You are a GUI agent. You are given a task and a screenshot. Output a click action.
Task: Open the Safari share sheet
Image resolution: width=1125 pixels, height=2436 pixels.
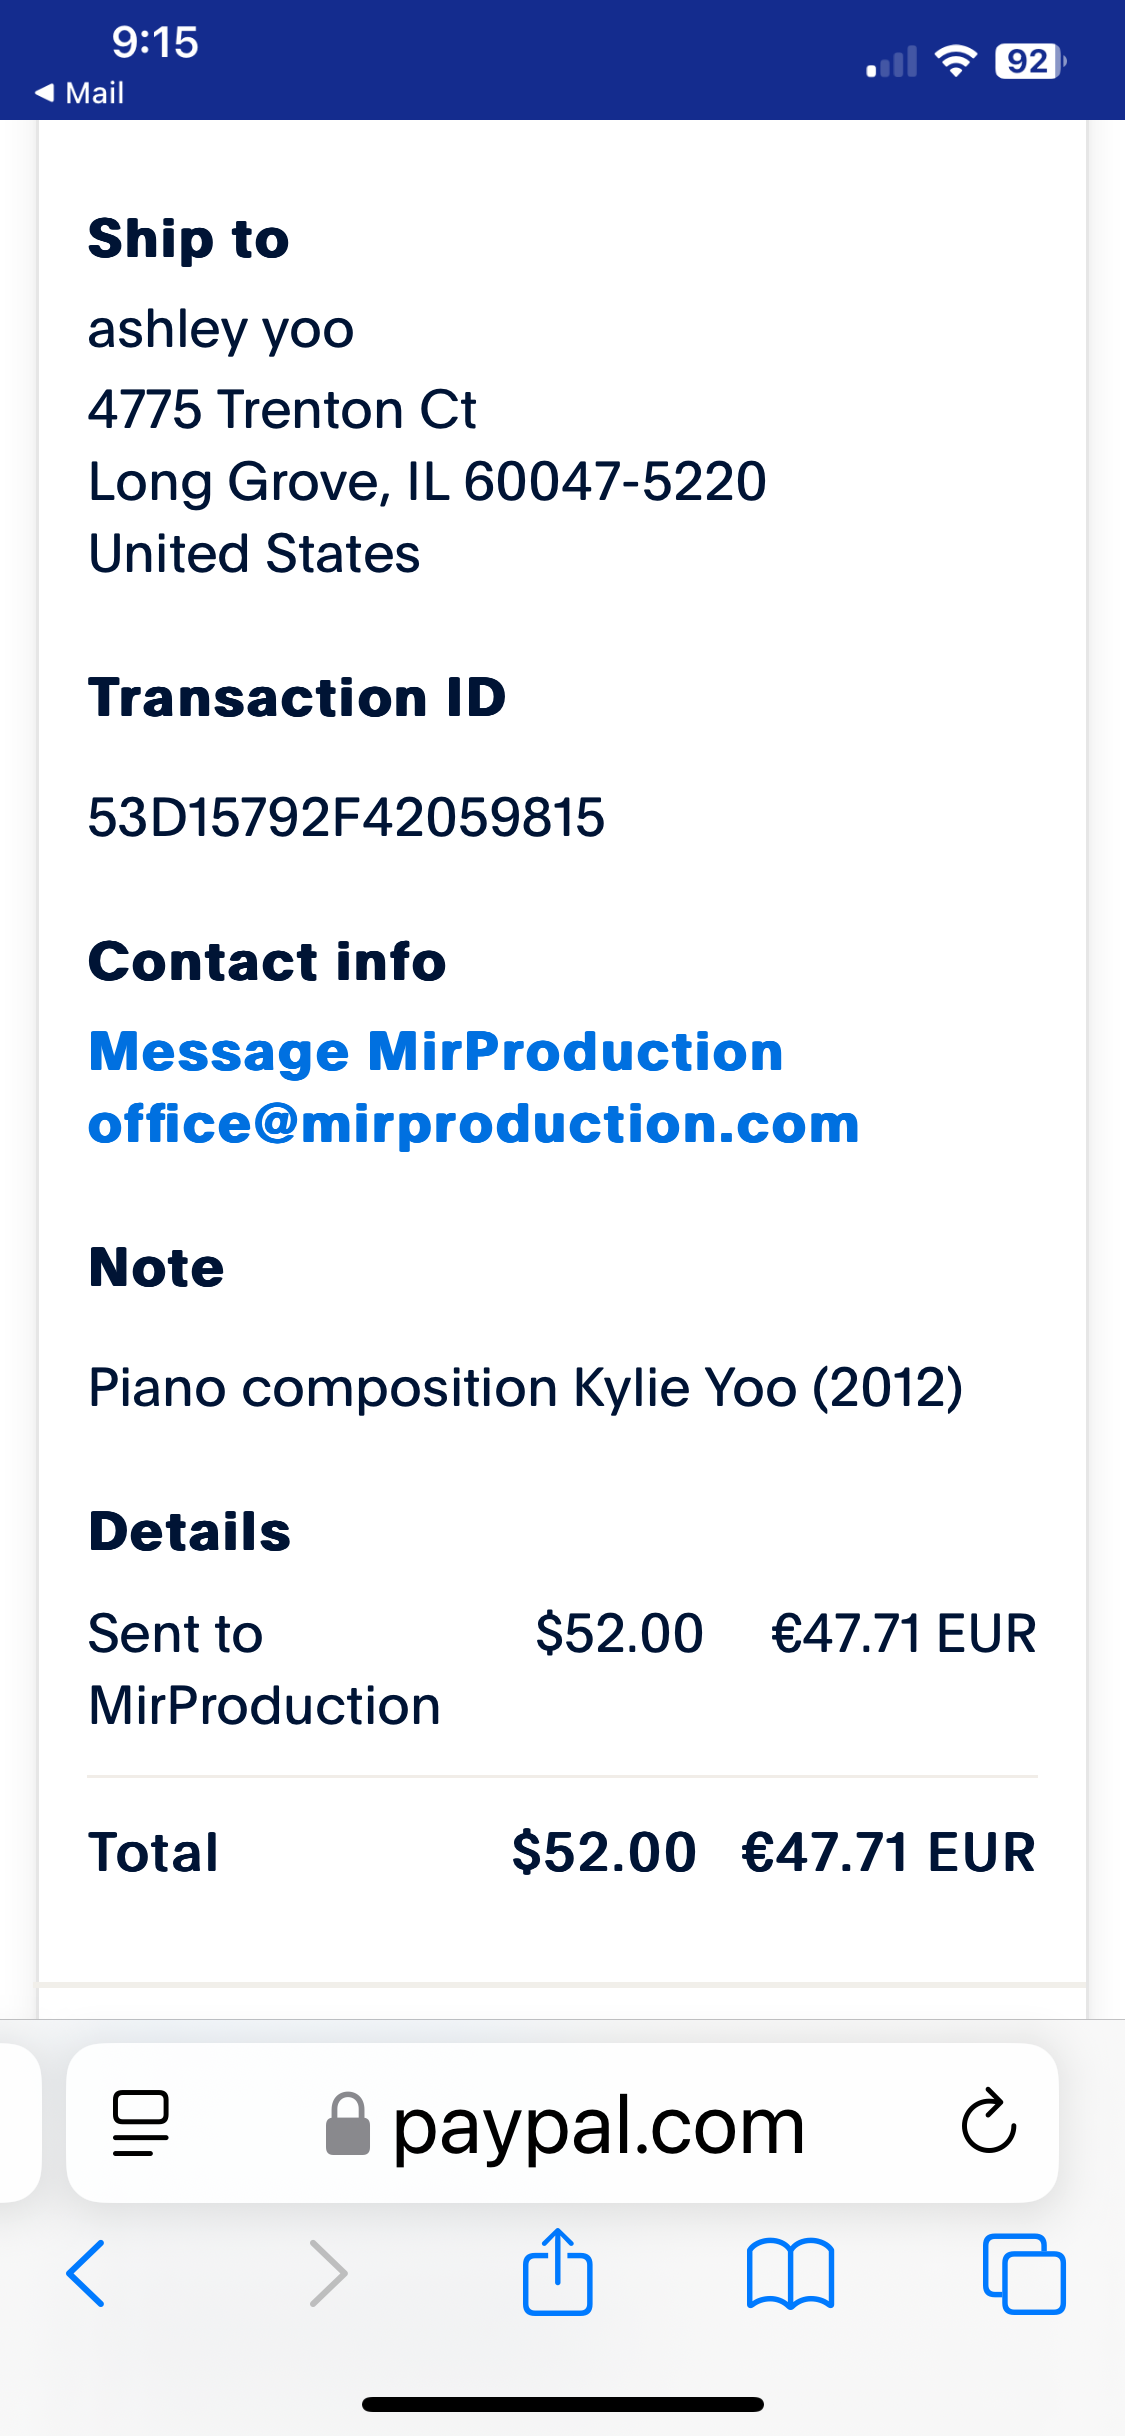click(x=558, y=2272)
